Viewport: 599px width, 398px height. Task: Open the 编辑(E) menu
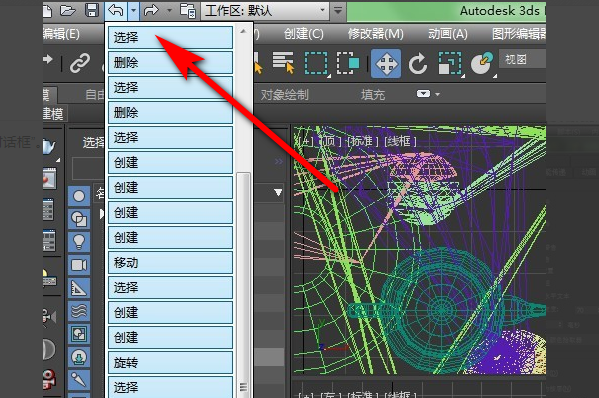[x=62, y=34]
